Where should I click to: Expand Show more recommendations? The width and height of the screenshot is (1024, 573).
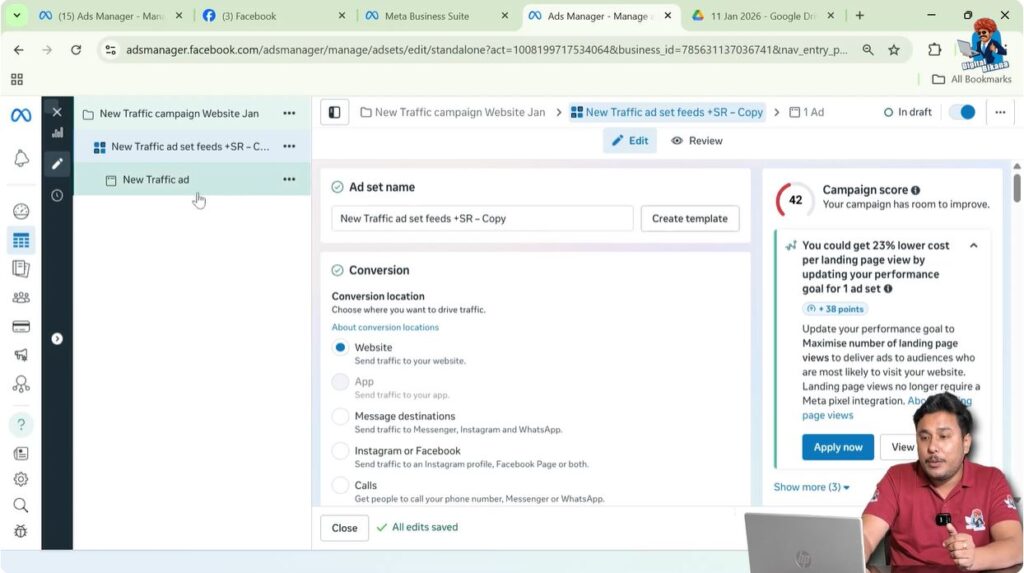(x=811, y=487)
